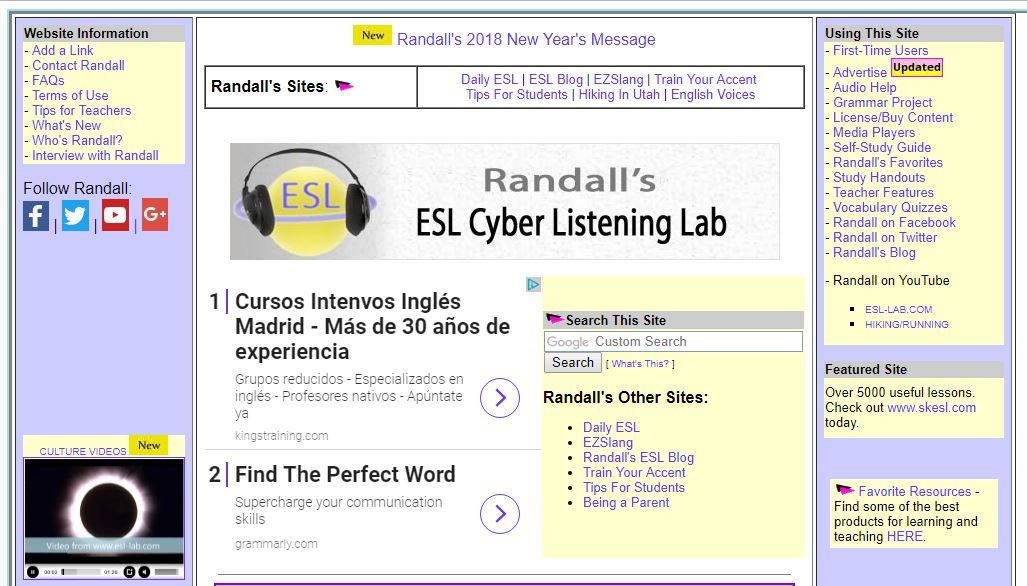Screen dimensions: 1027x586
Task: Open FAQs page
Action: pos(48,81)
